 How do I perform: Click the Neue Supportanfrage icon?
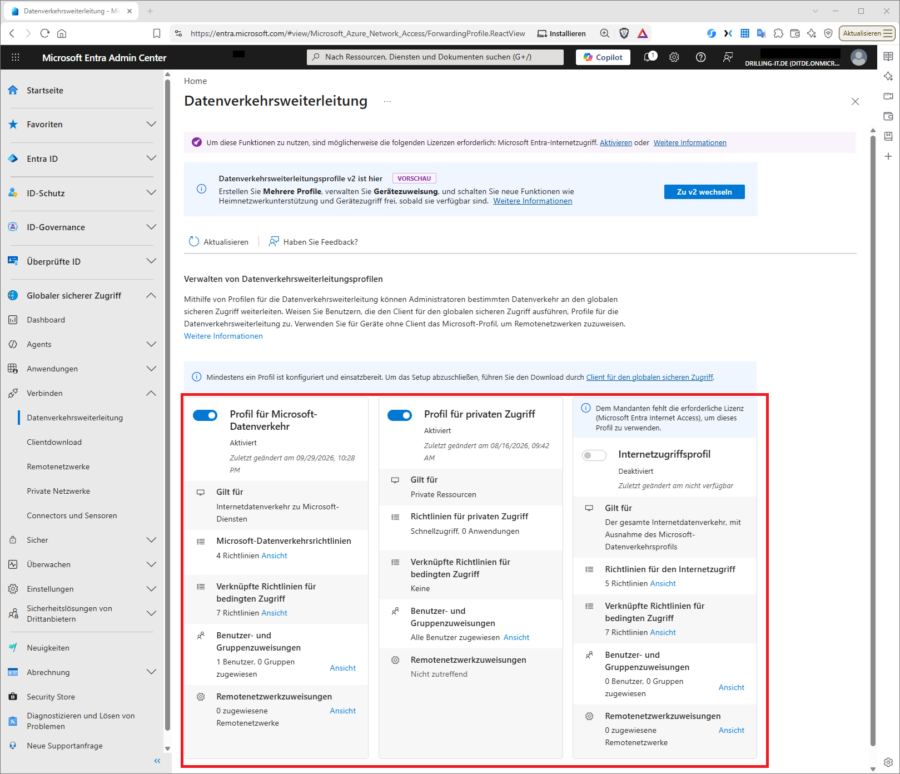pos(13,745)
